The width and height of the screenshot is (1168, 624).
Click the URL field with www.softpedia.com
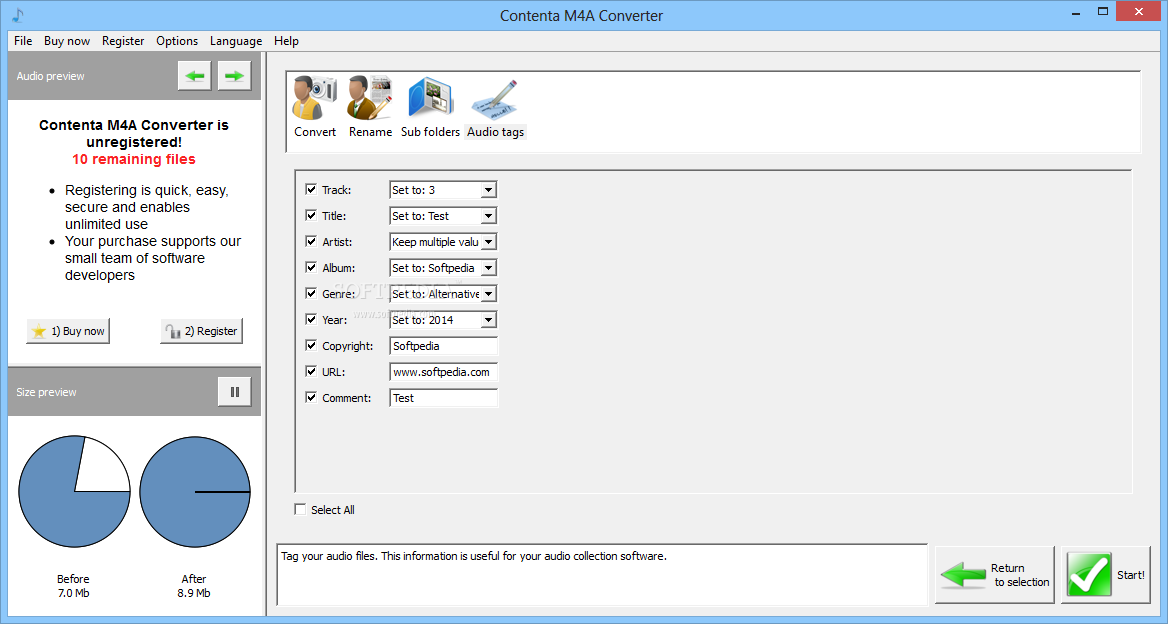click(443, 372)
